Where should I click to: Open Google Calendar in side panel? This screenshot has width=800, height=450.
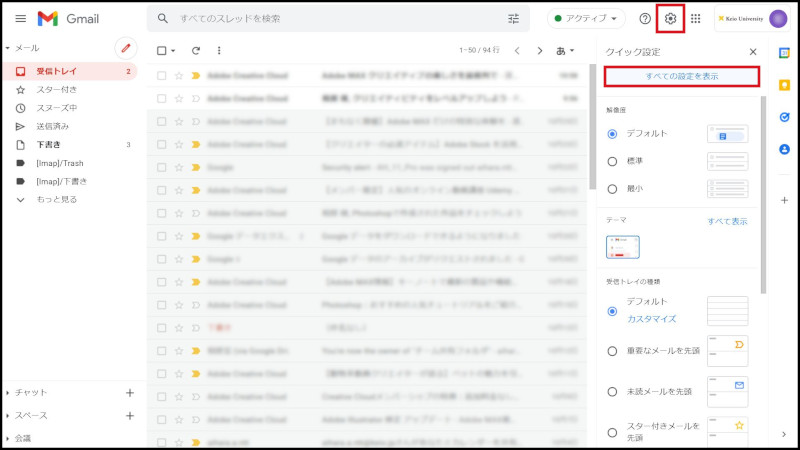point(785,54)
